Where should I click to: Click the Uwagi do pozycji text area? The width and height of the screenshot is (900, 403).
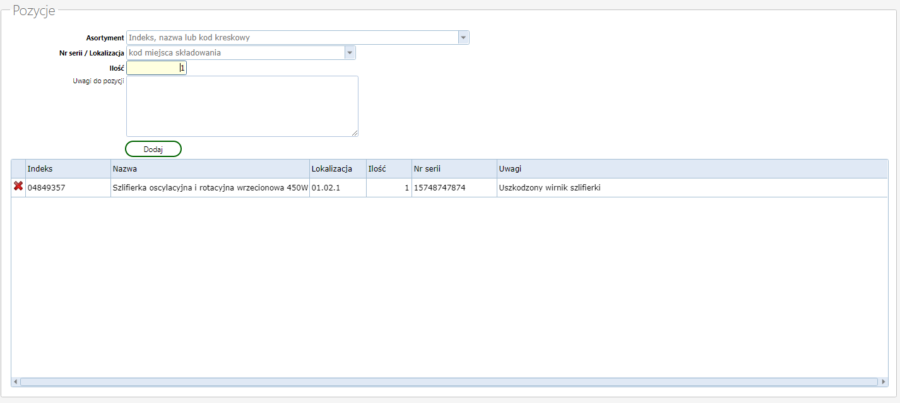pyautogui.click(x=242, y=106)
